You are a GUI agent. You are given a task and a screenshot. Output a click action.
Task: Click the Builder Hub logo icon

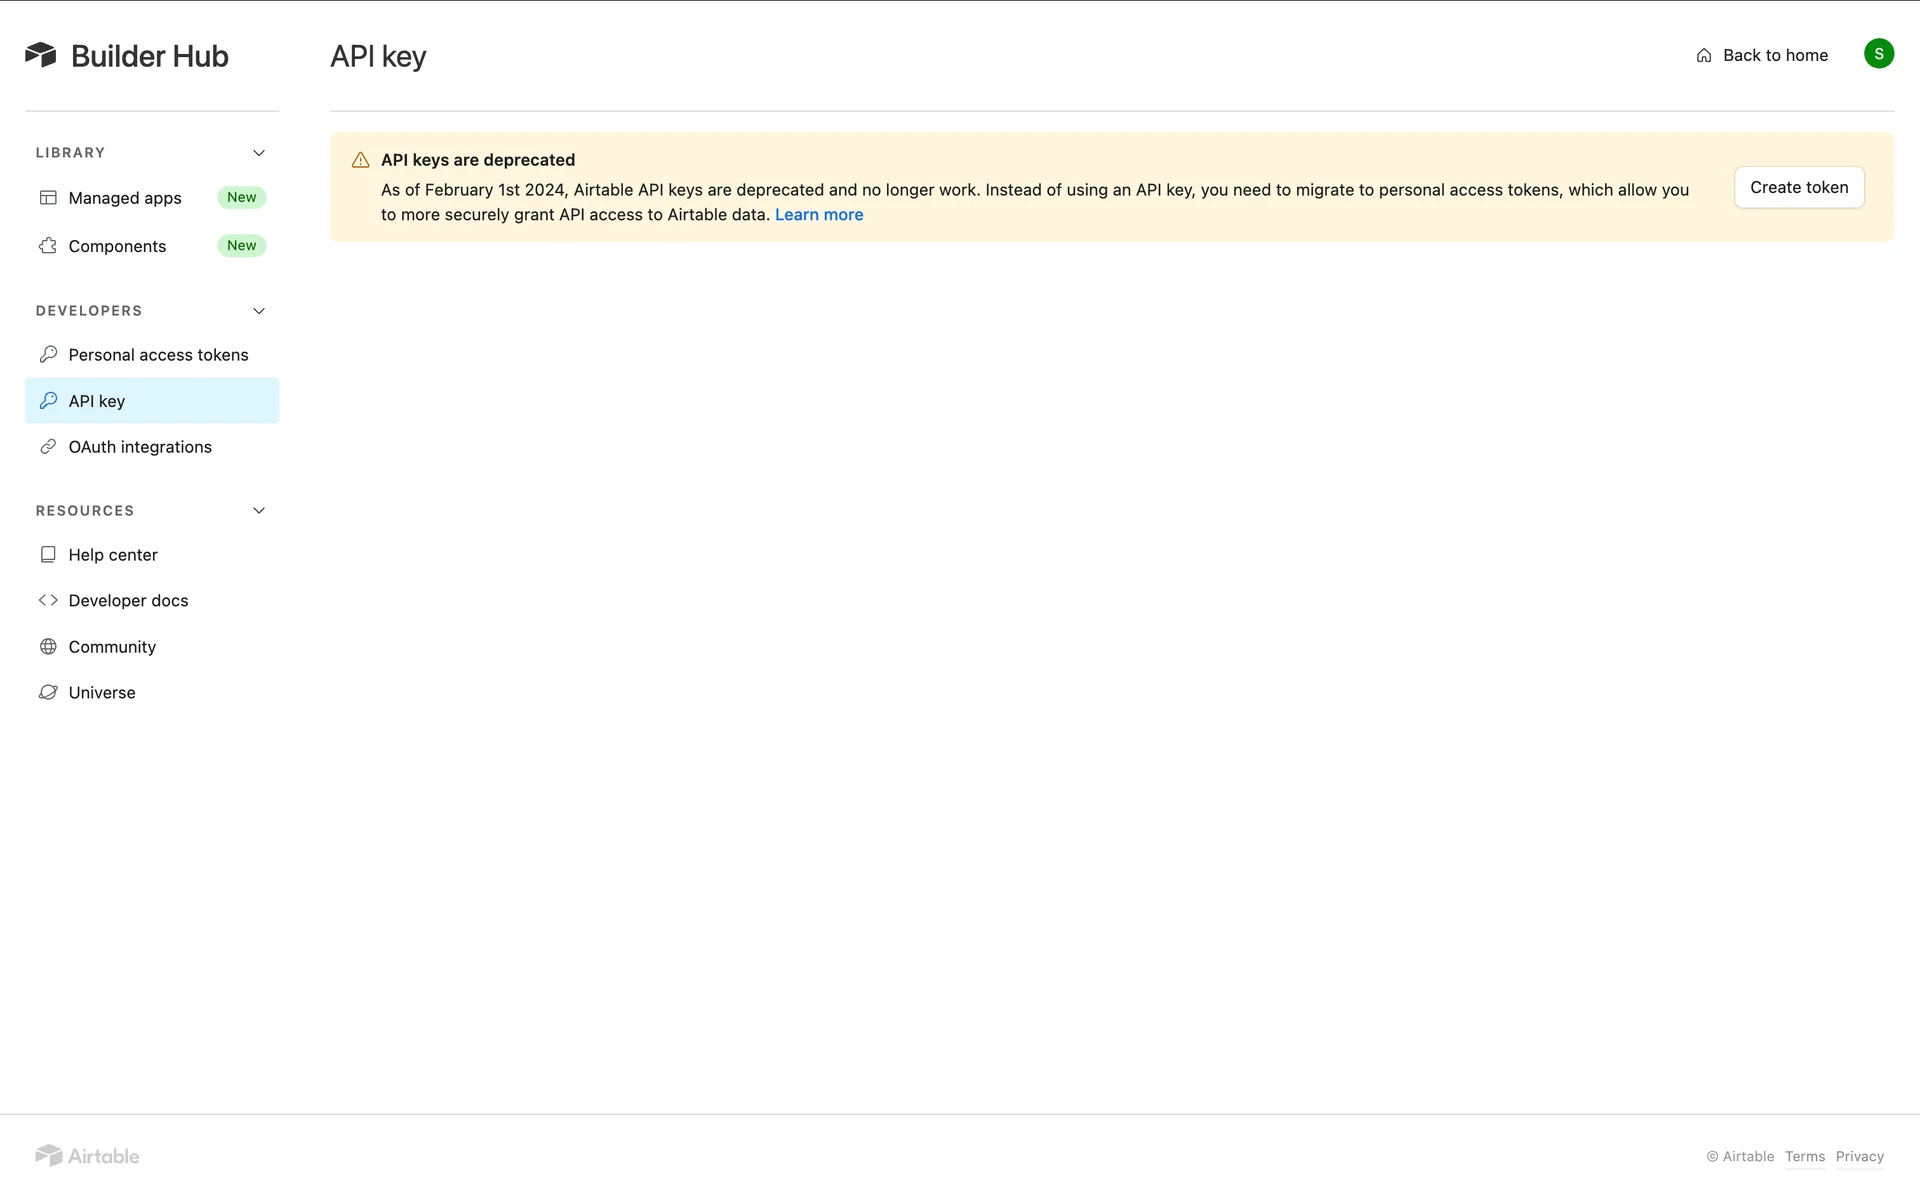(x=41, y=55)
